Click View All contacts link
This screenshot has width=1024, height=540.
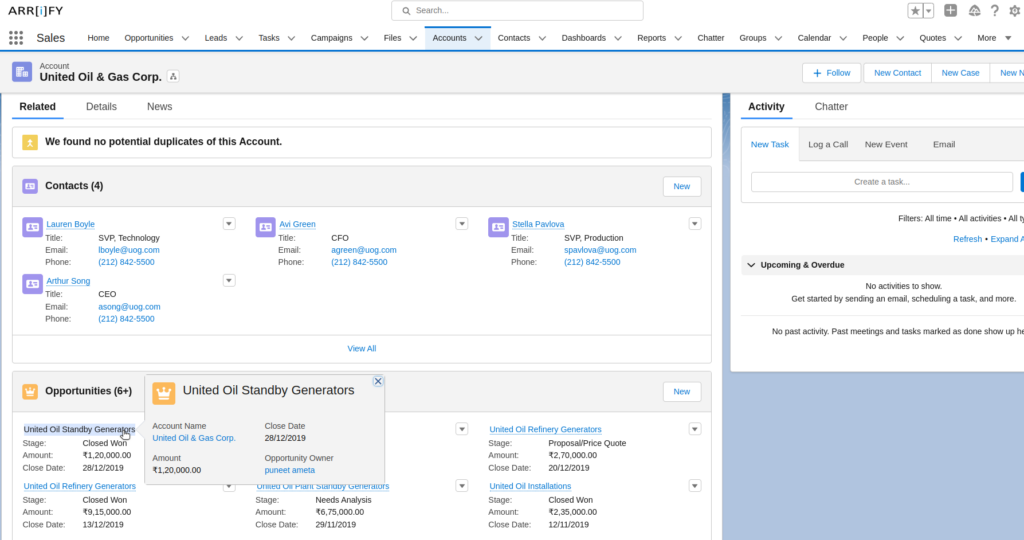[362, 348]
